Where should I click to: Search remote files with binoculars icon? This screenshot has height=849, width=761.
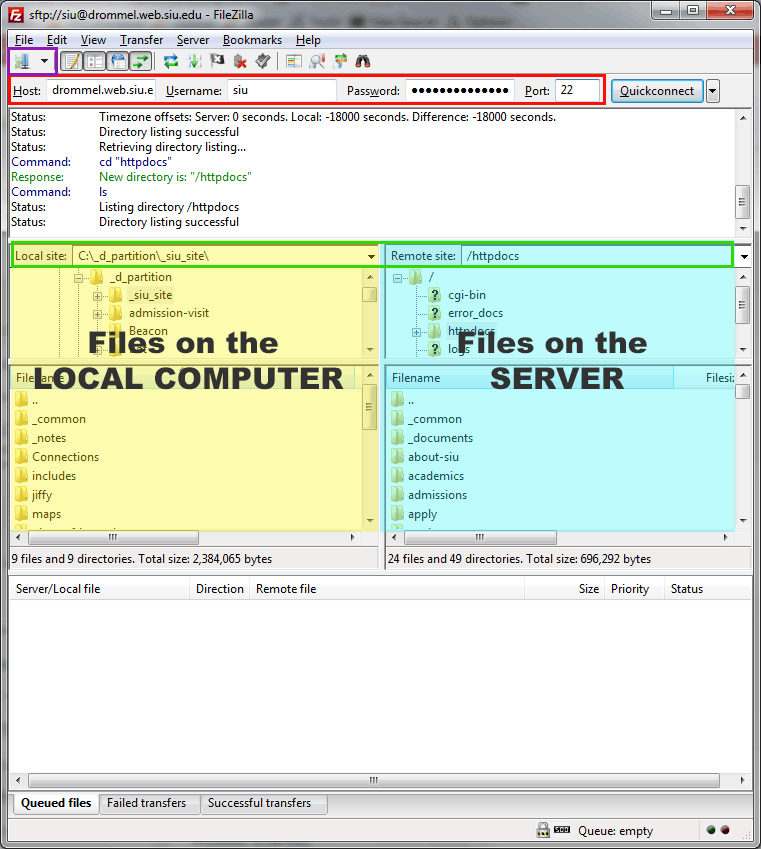(x=363, y=61)
